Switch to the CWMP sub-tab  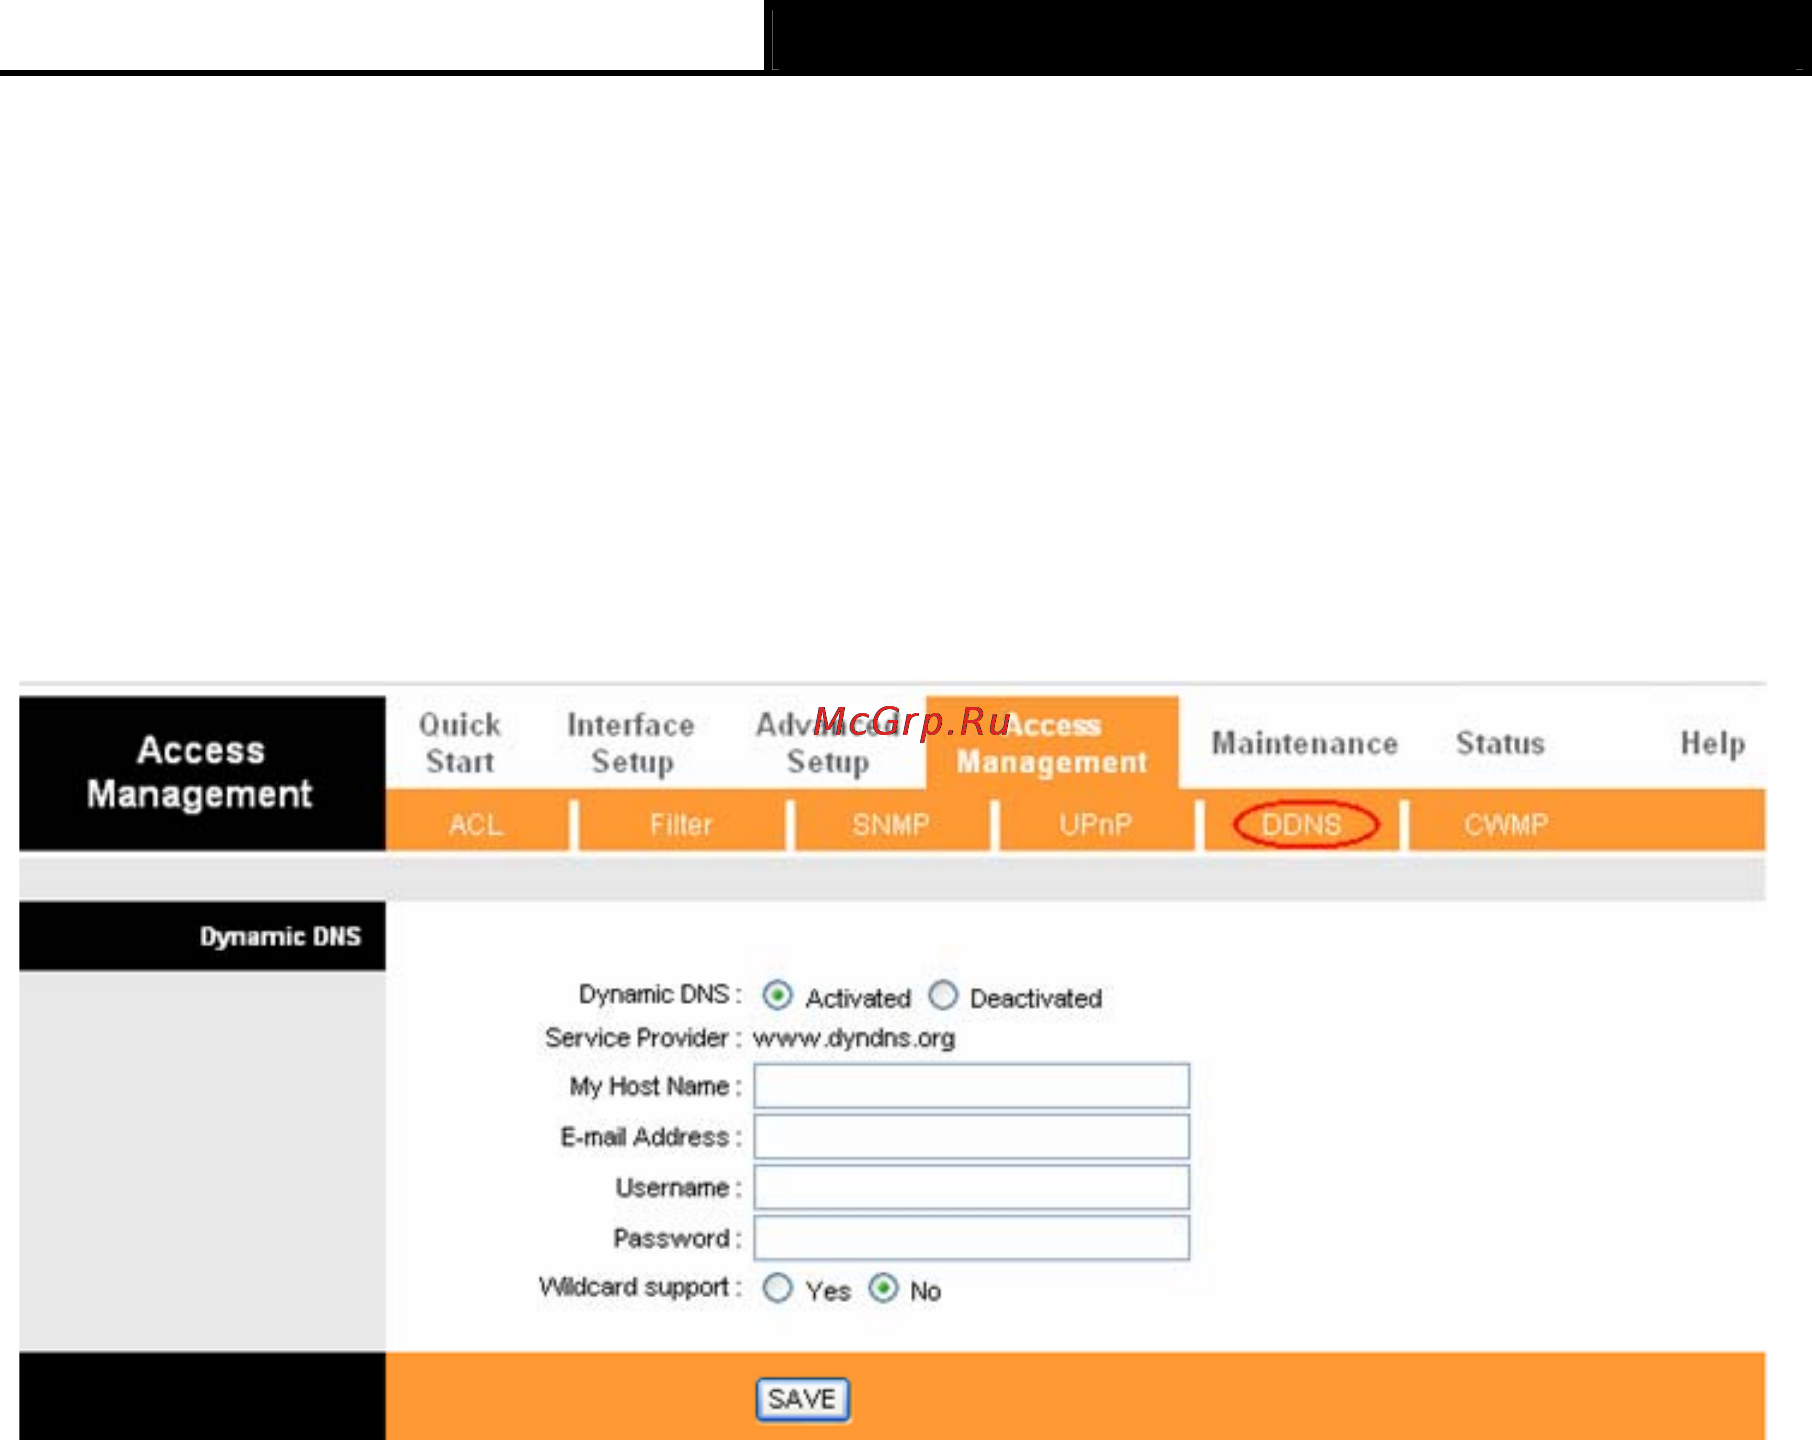(1506, 825)
